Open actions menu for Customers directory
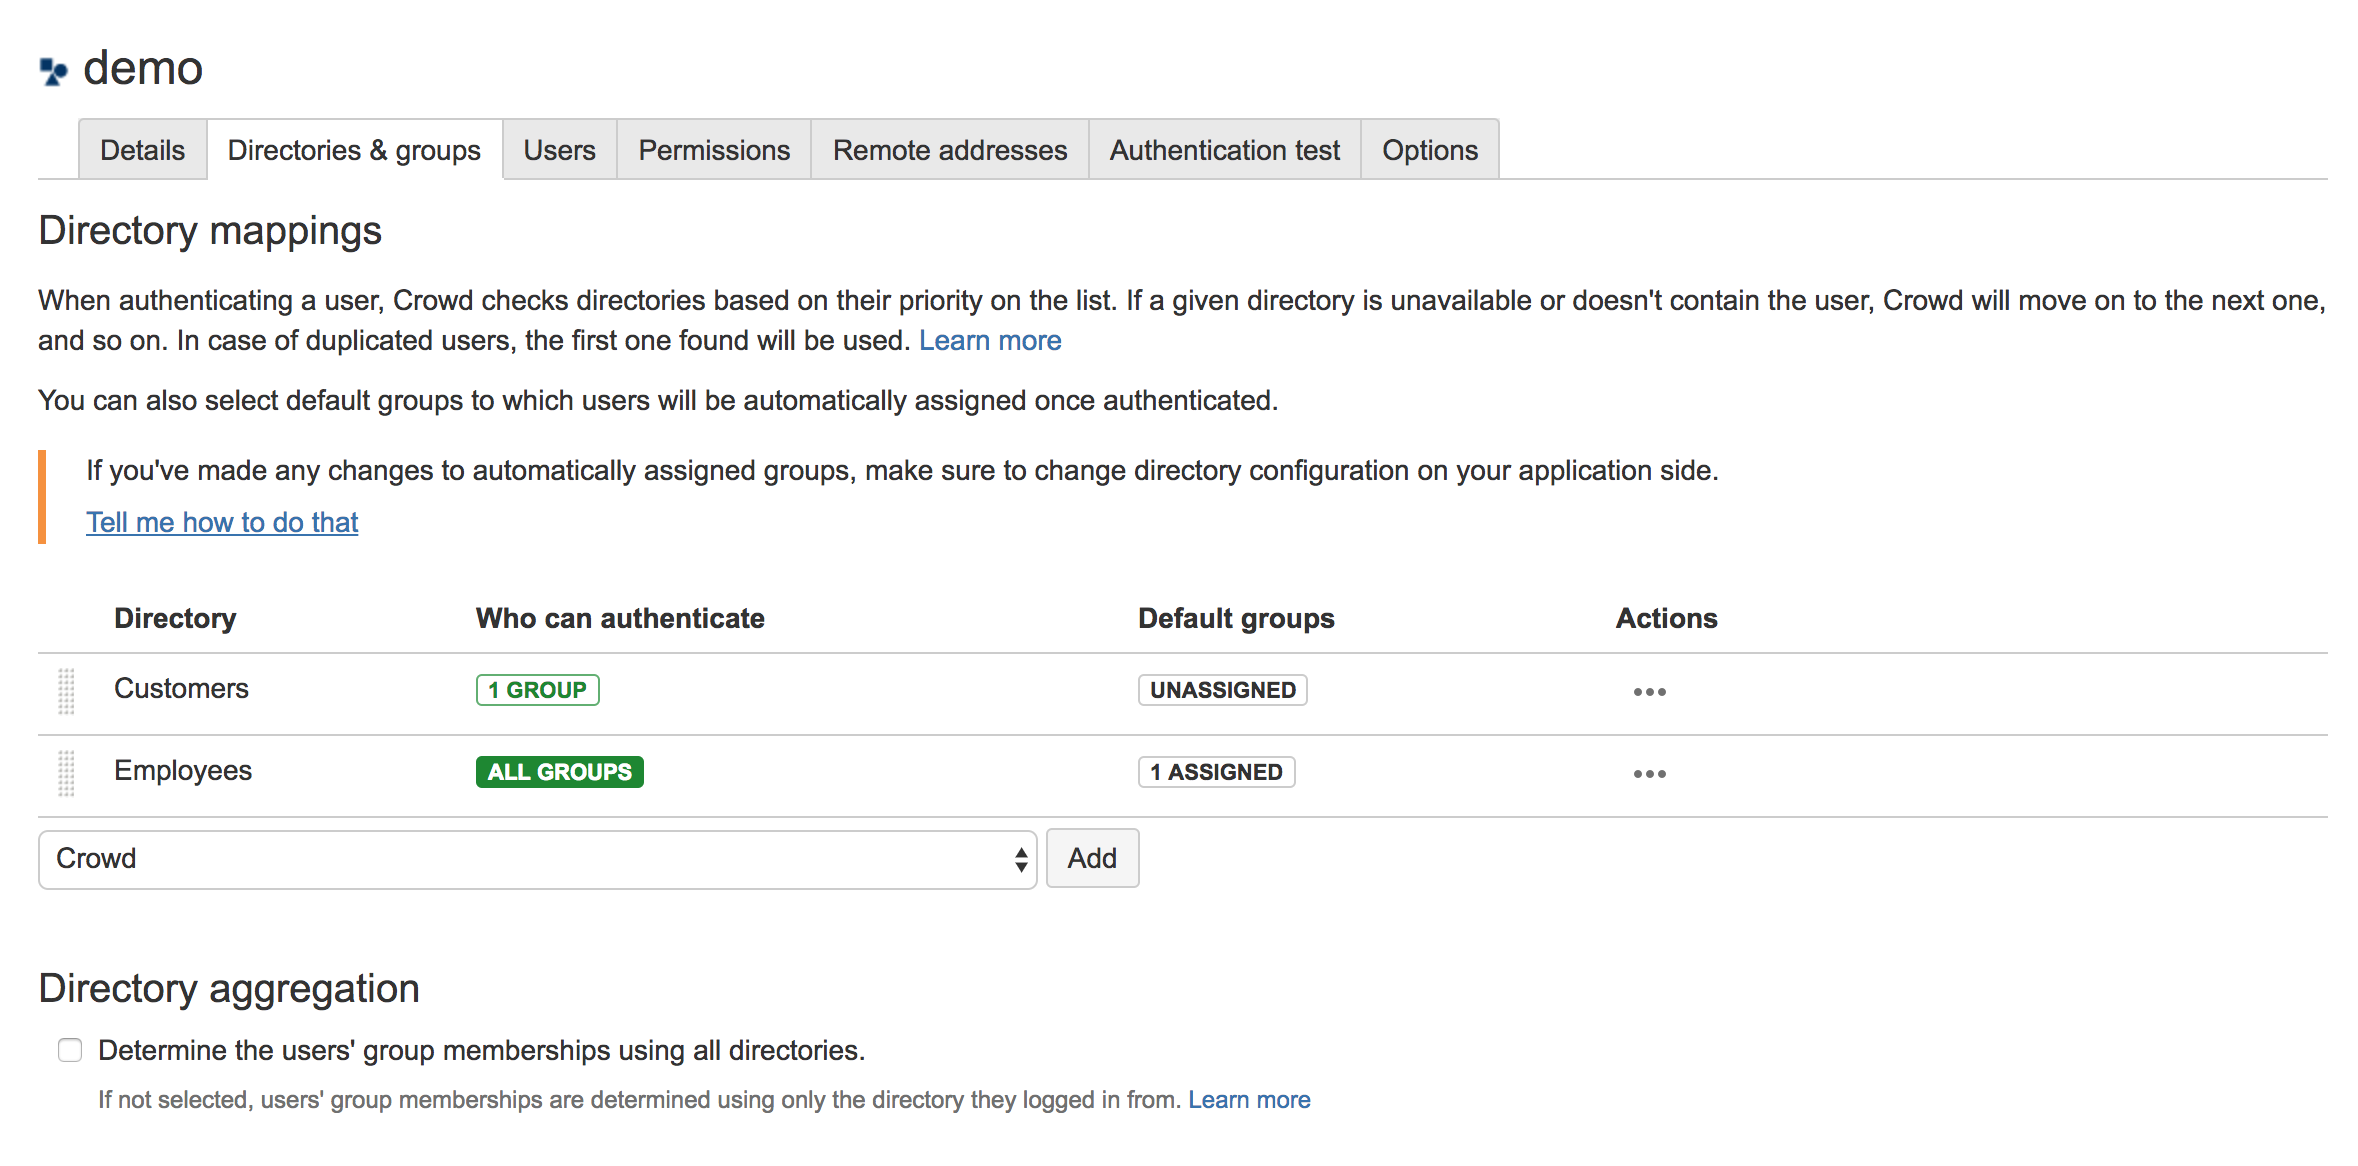This screenshot has height=1166, width=2358. point(1649,692)
